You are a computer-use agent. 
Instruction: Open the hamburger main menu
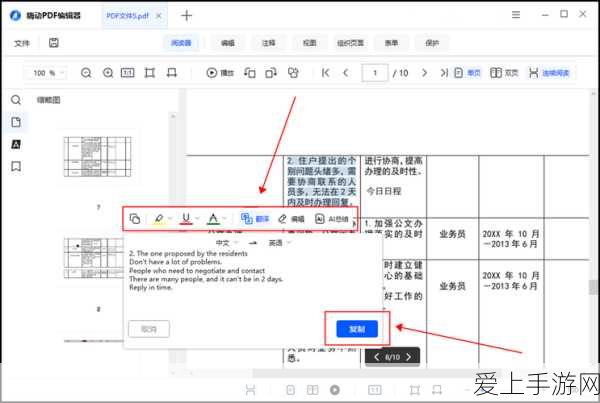click(516, 15)
